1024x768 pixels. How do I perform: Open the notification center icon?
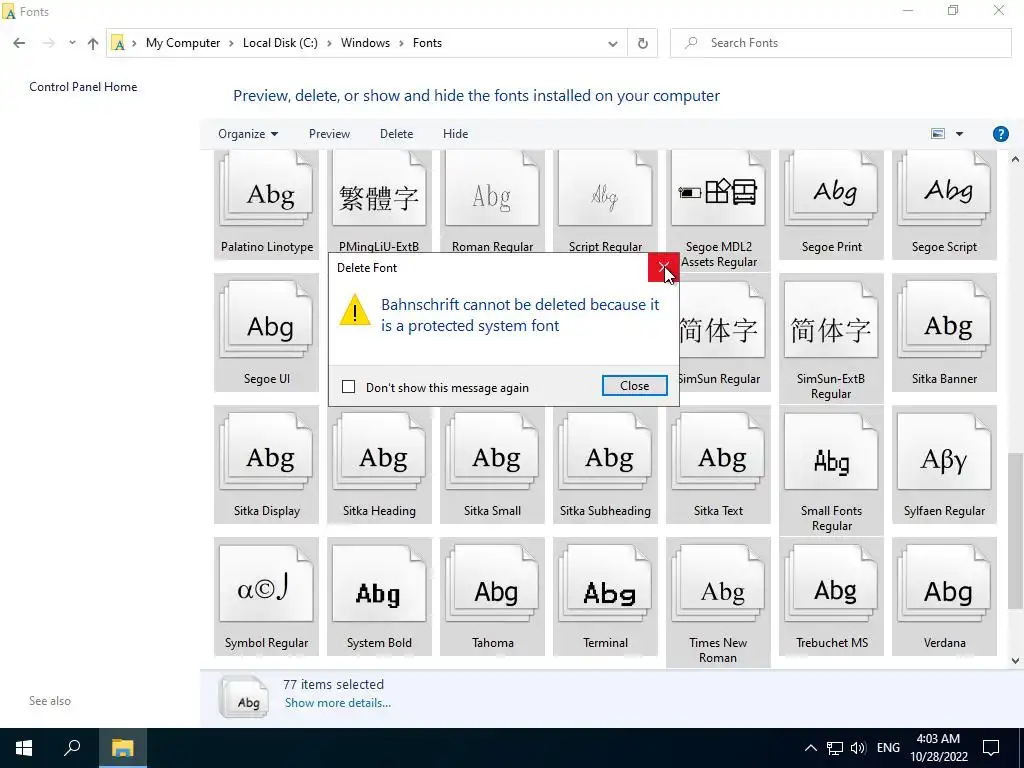click(991, 748)
